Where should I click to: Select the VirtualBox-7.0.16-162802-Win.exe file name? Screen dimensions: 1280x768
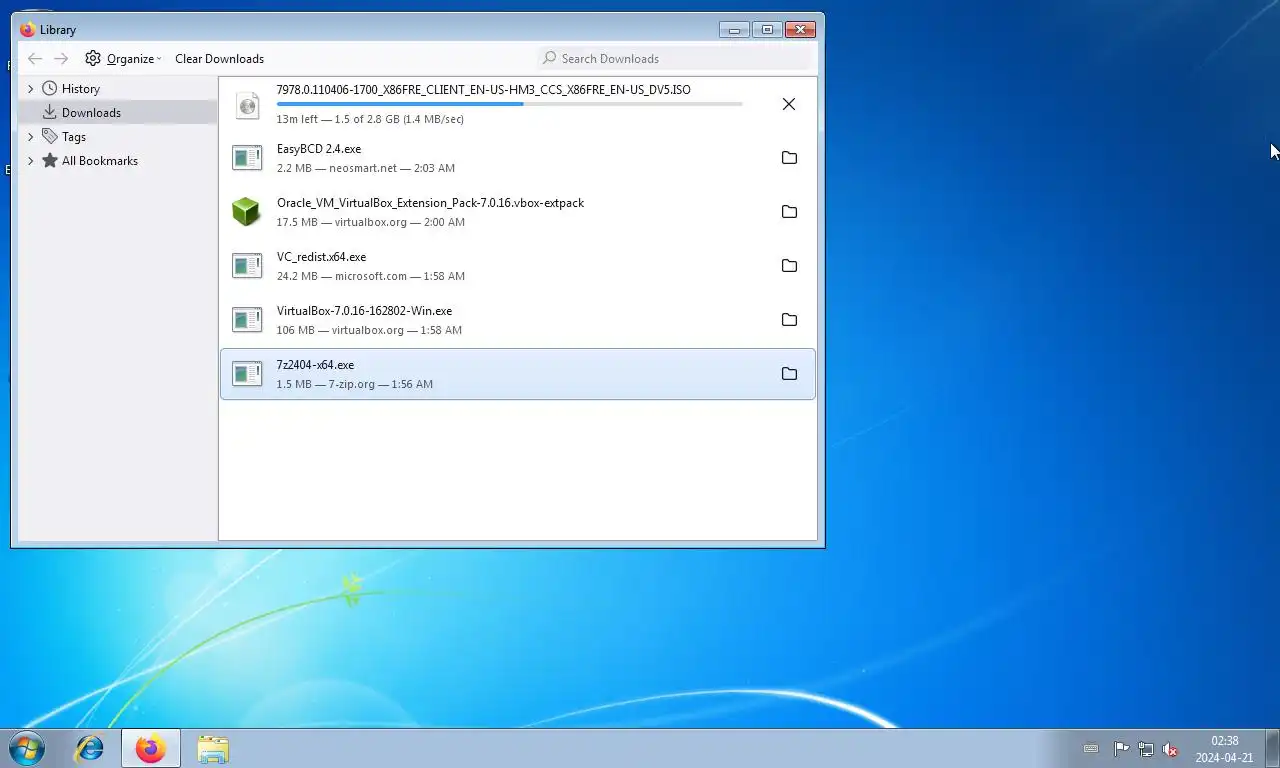point(364,311)
